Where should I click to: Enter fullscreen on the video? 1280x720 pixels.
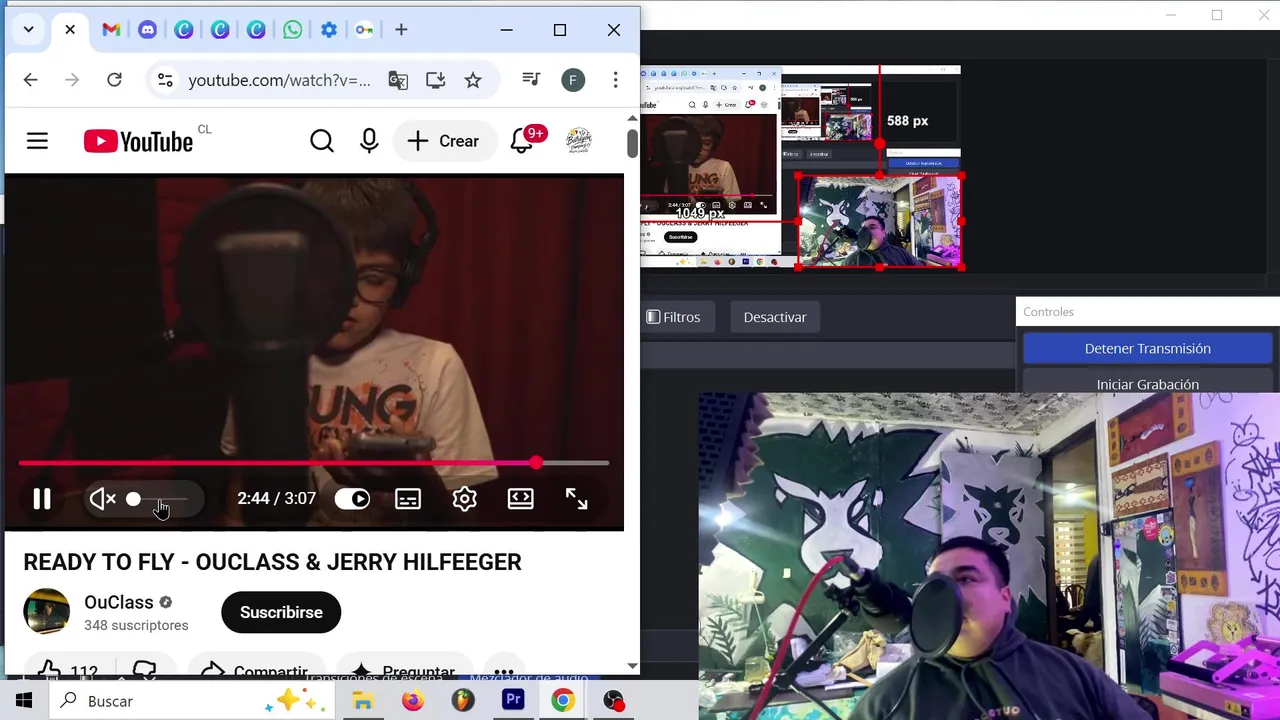coord(576,499)
